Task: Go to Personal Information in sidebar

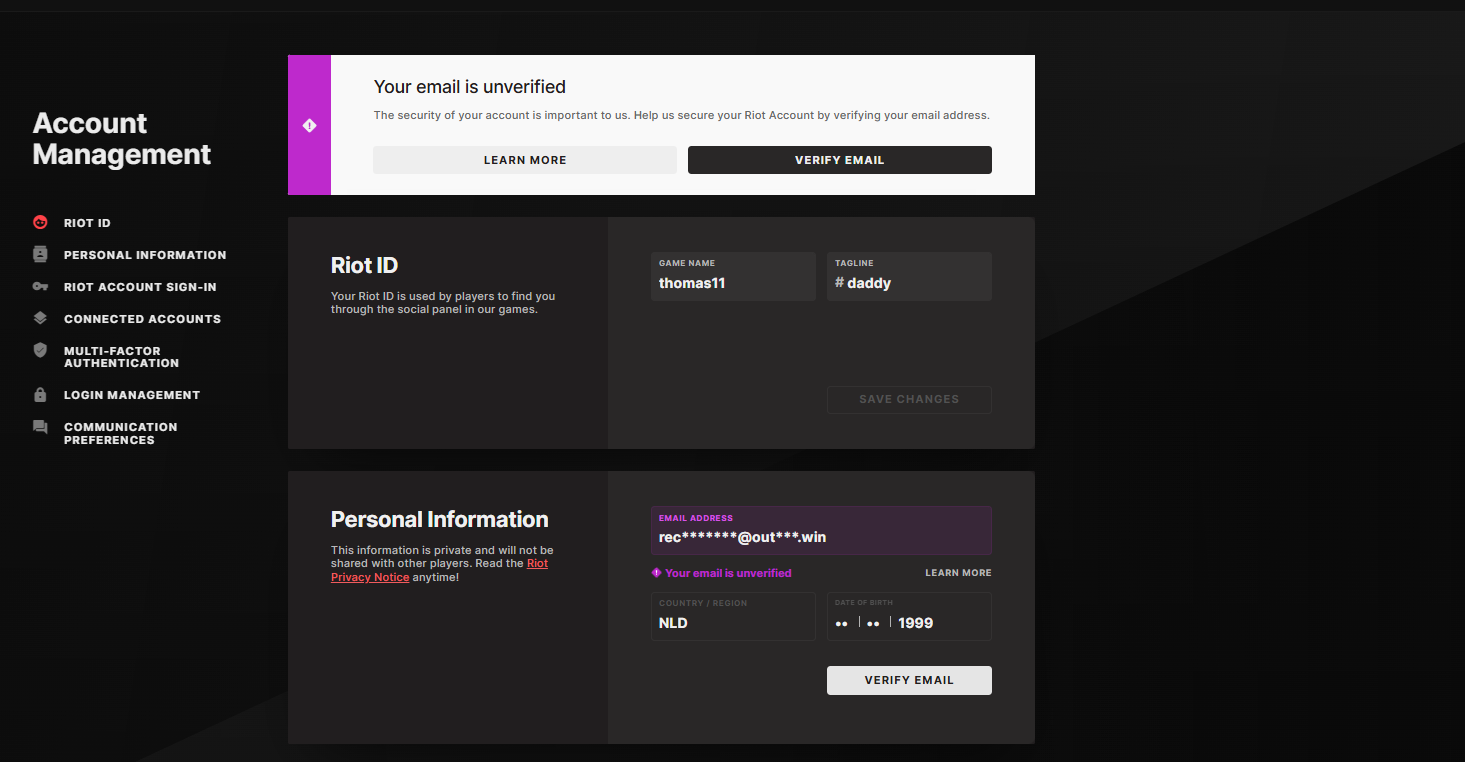Action: tap(145, 255)
